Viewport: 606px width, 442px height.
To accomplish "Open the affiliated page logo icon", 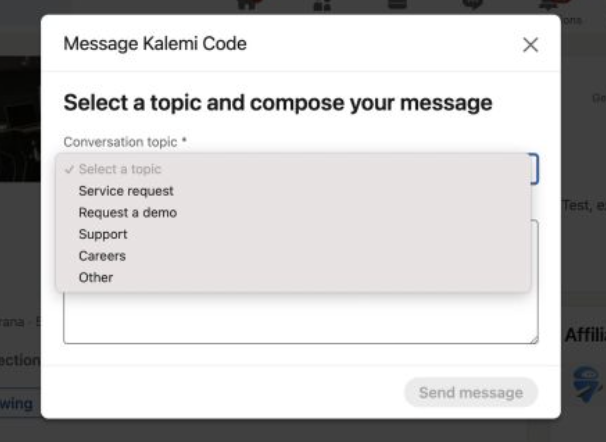I will point(587,384).
